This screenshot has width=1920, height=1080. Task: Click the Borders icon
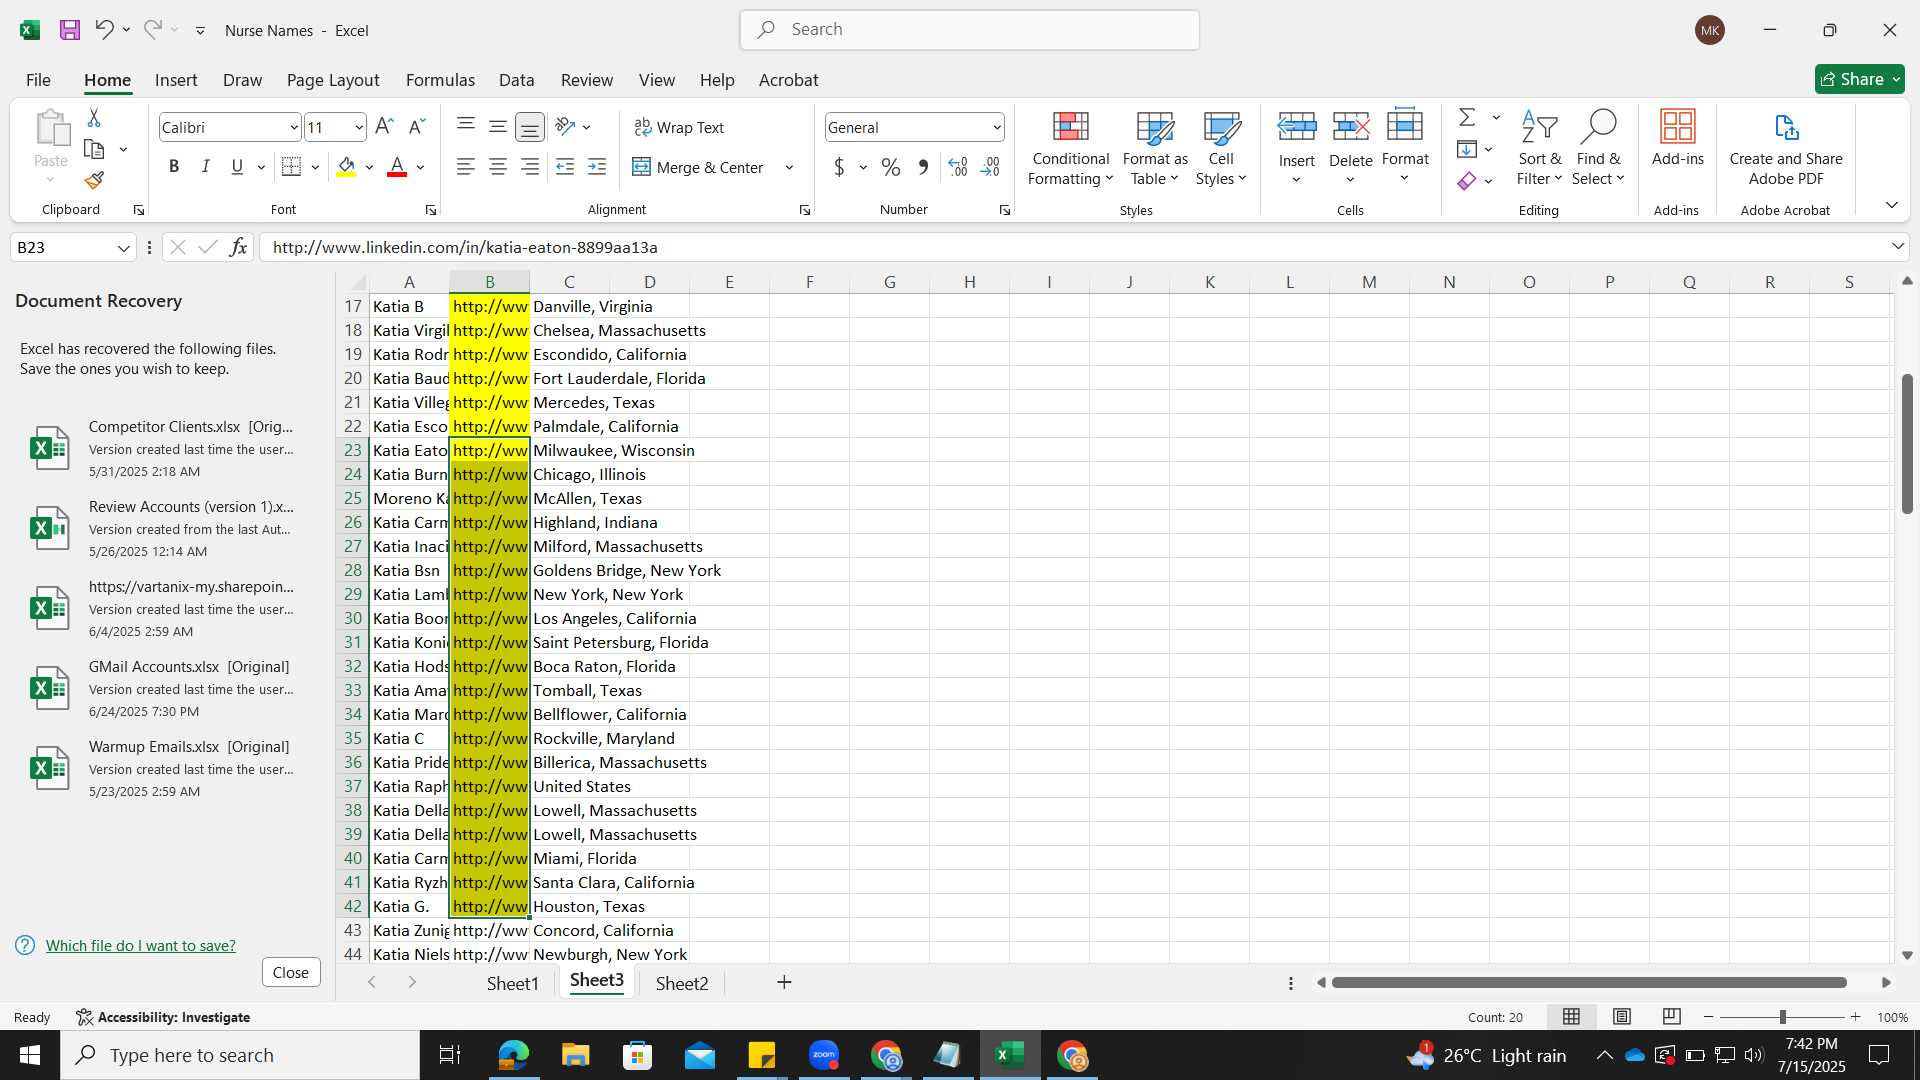(291, 167)
